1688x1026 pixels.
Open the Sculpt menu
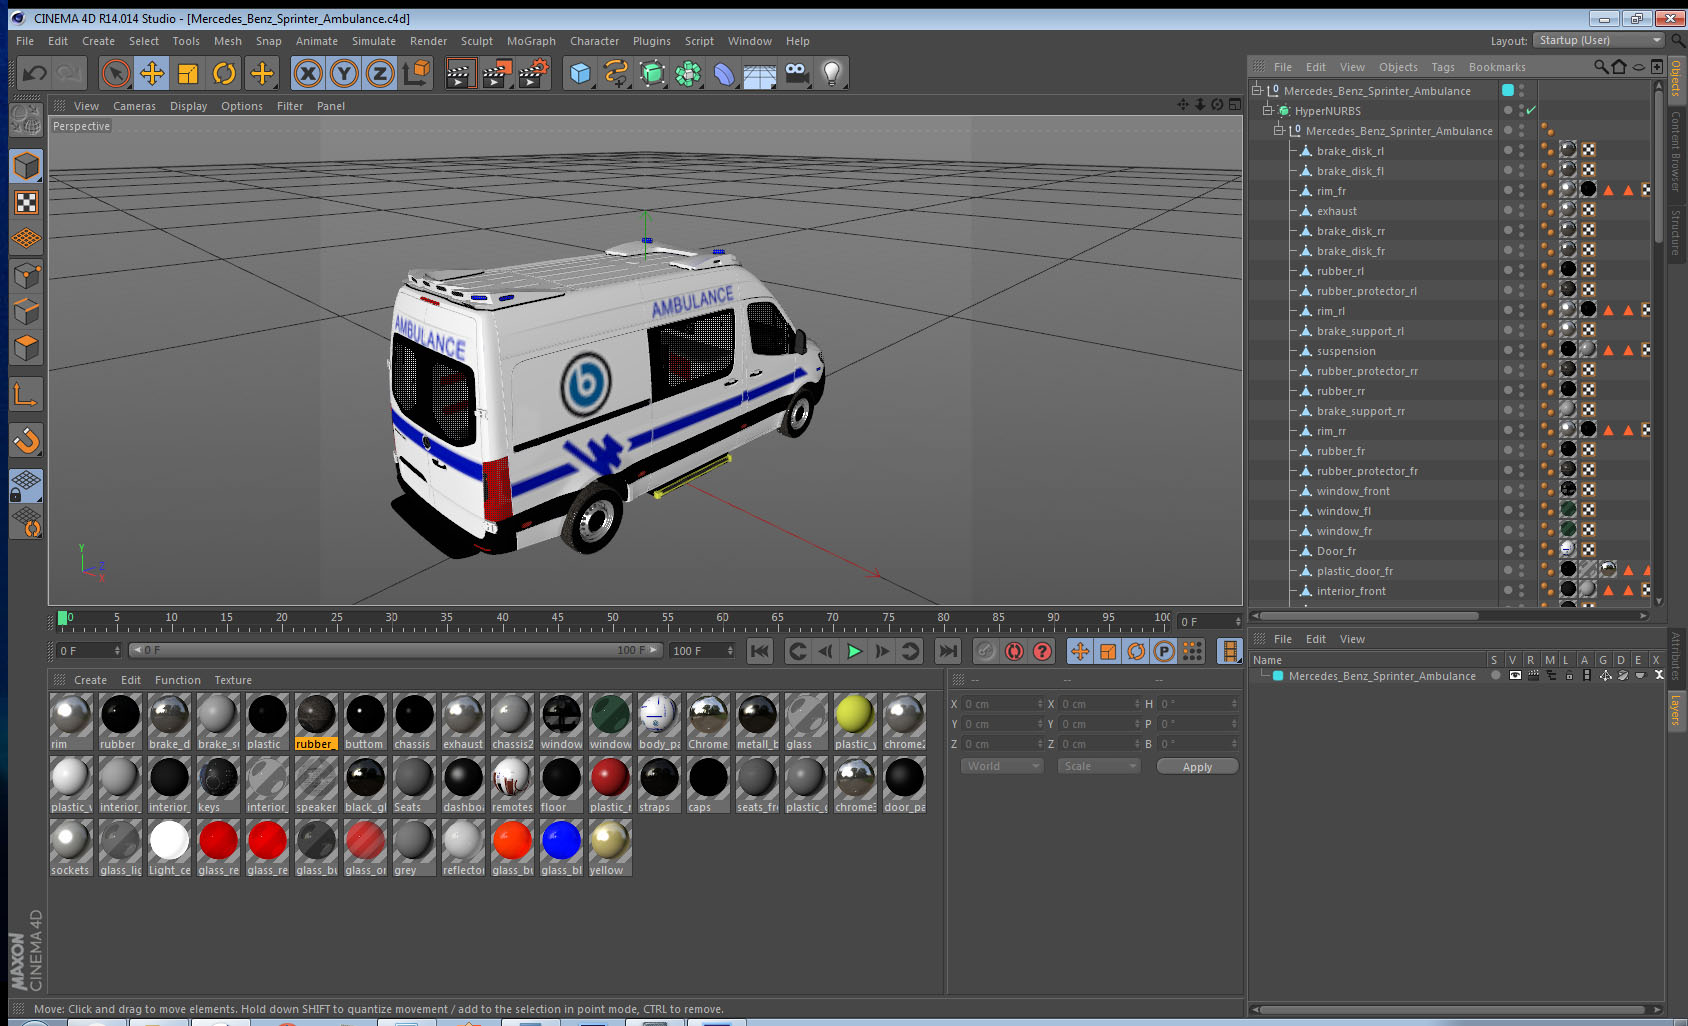[x=477, y=41]
